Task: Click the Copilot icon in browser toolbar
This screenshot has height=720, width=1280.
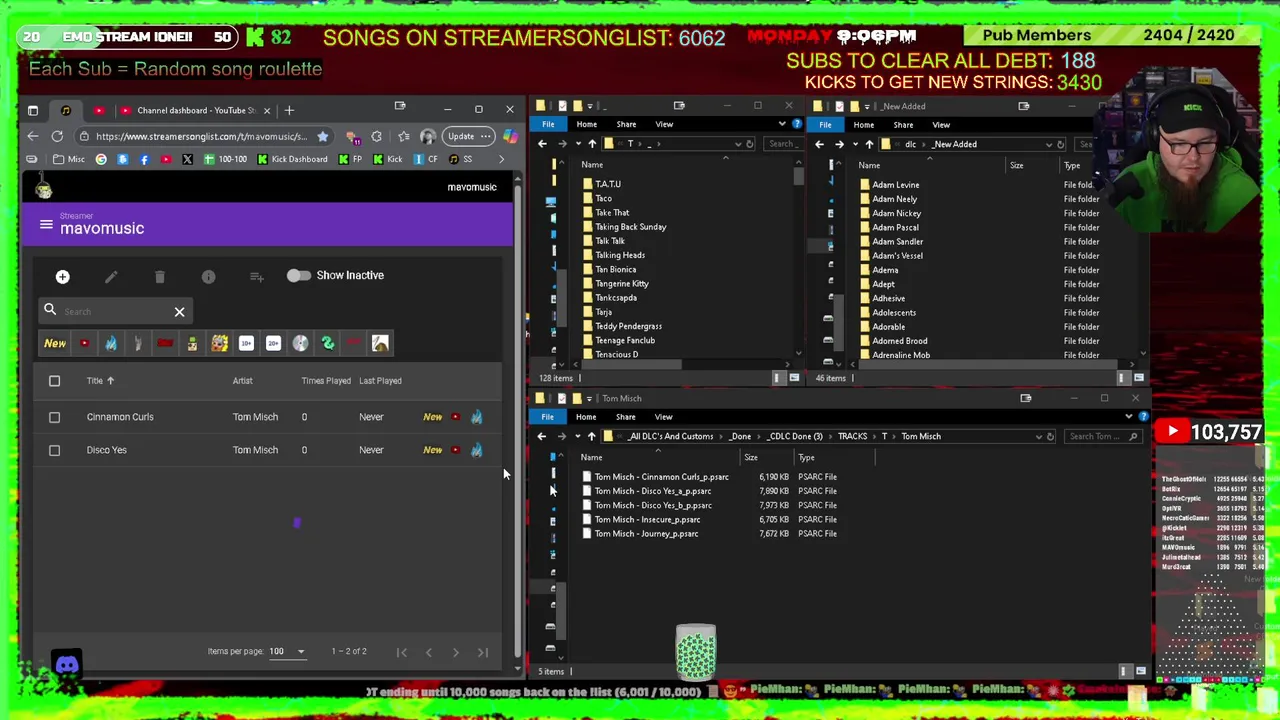Action: coord(510,136)
